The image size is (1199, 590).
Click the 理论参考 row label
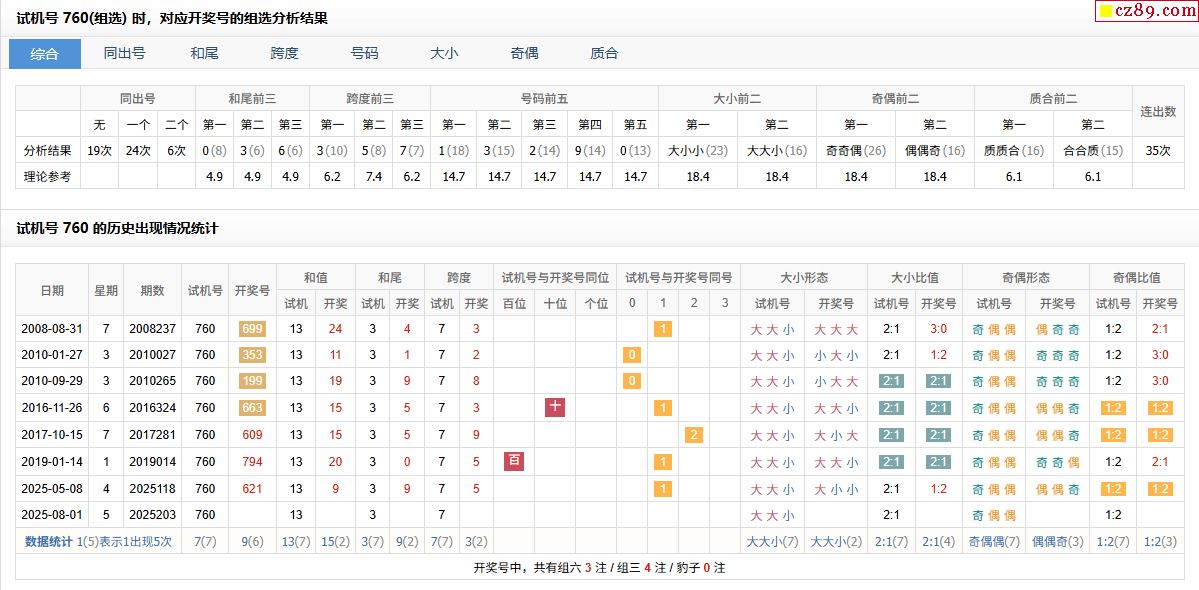[x=47, y=177]
